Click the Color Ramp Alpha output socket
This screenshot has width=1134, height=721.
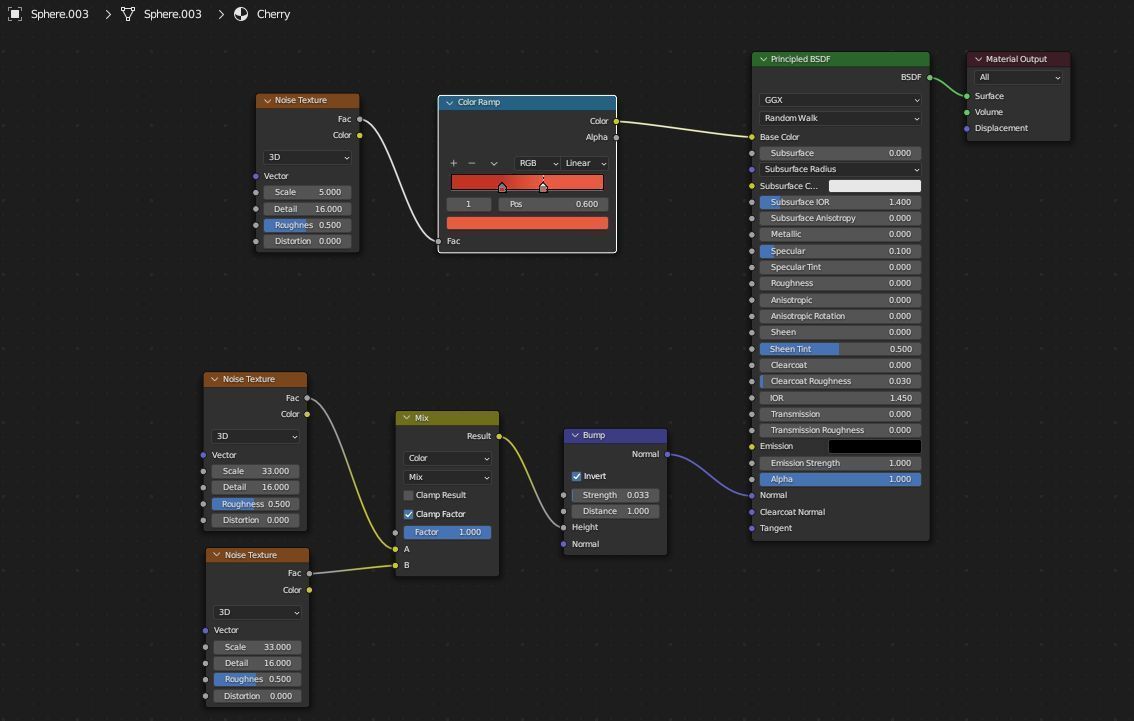pos(616,137)
